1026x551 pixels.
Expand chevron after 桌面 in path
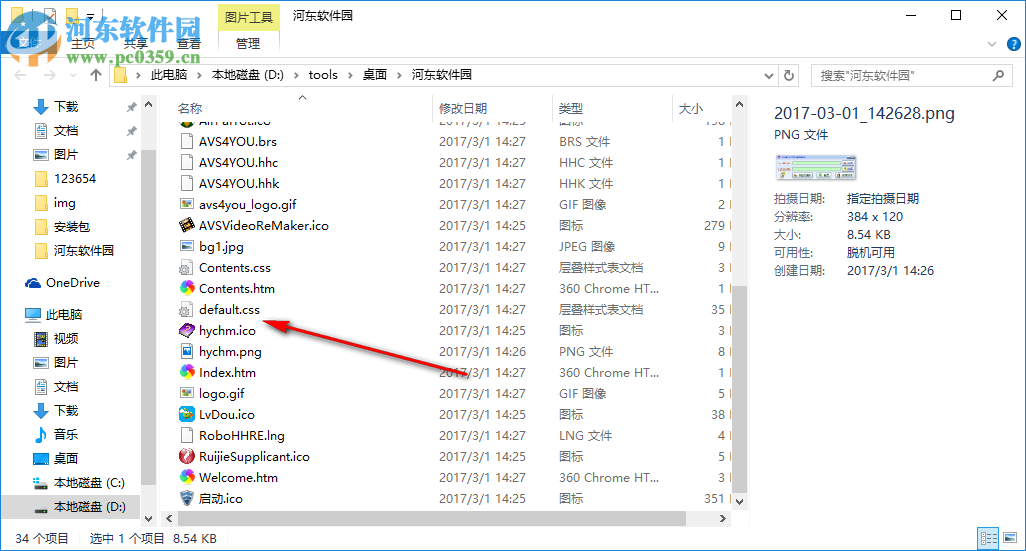coord(399,75)
